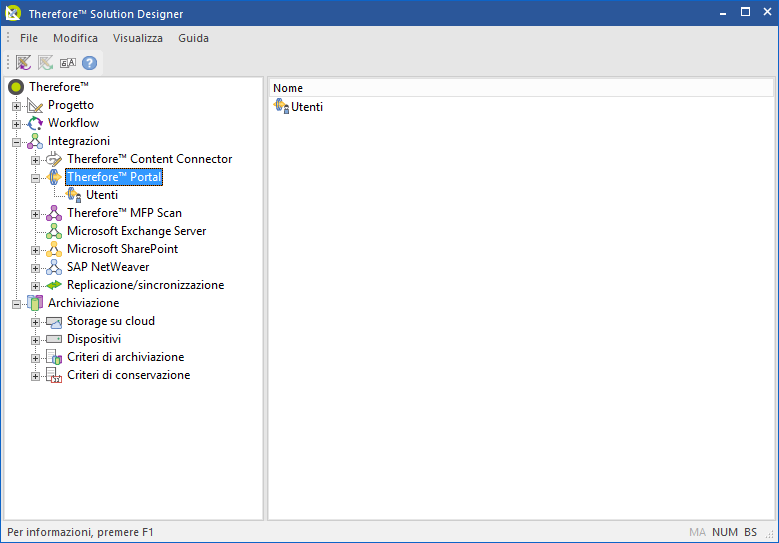Select Therefore MFP Scan label

(124, 213)
